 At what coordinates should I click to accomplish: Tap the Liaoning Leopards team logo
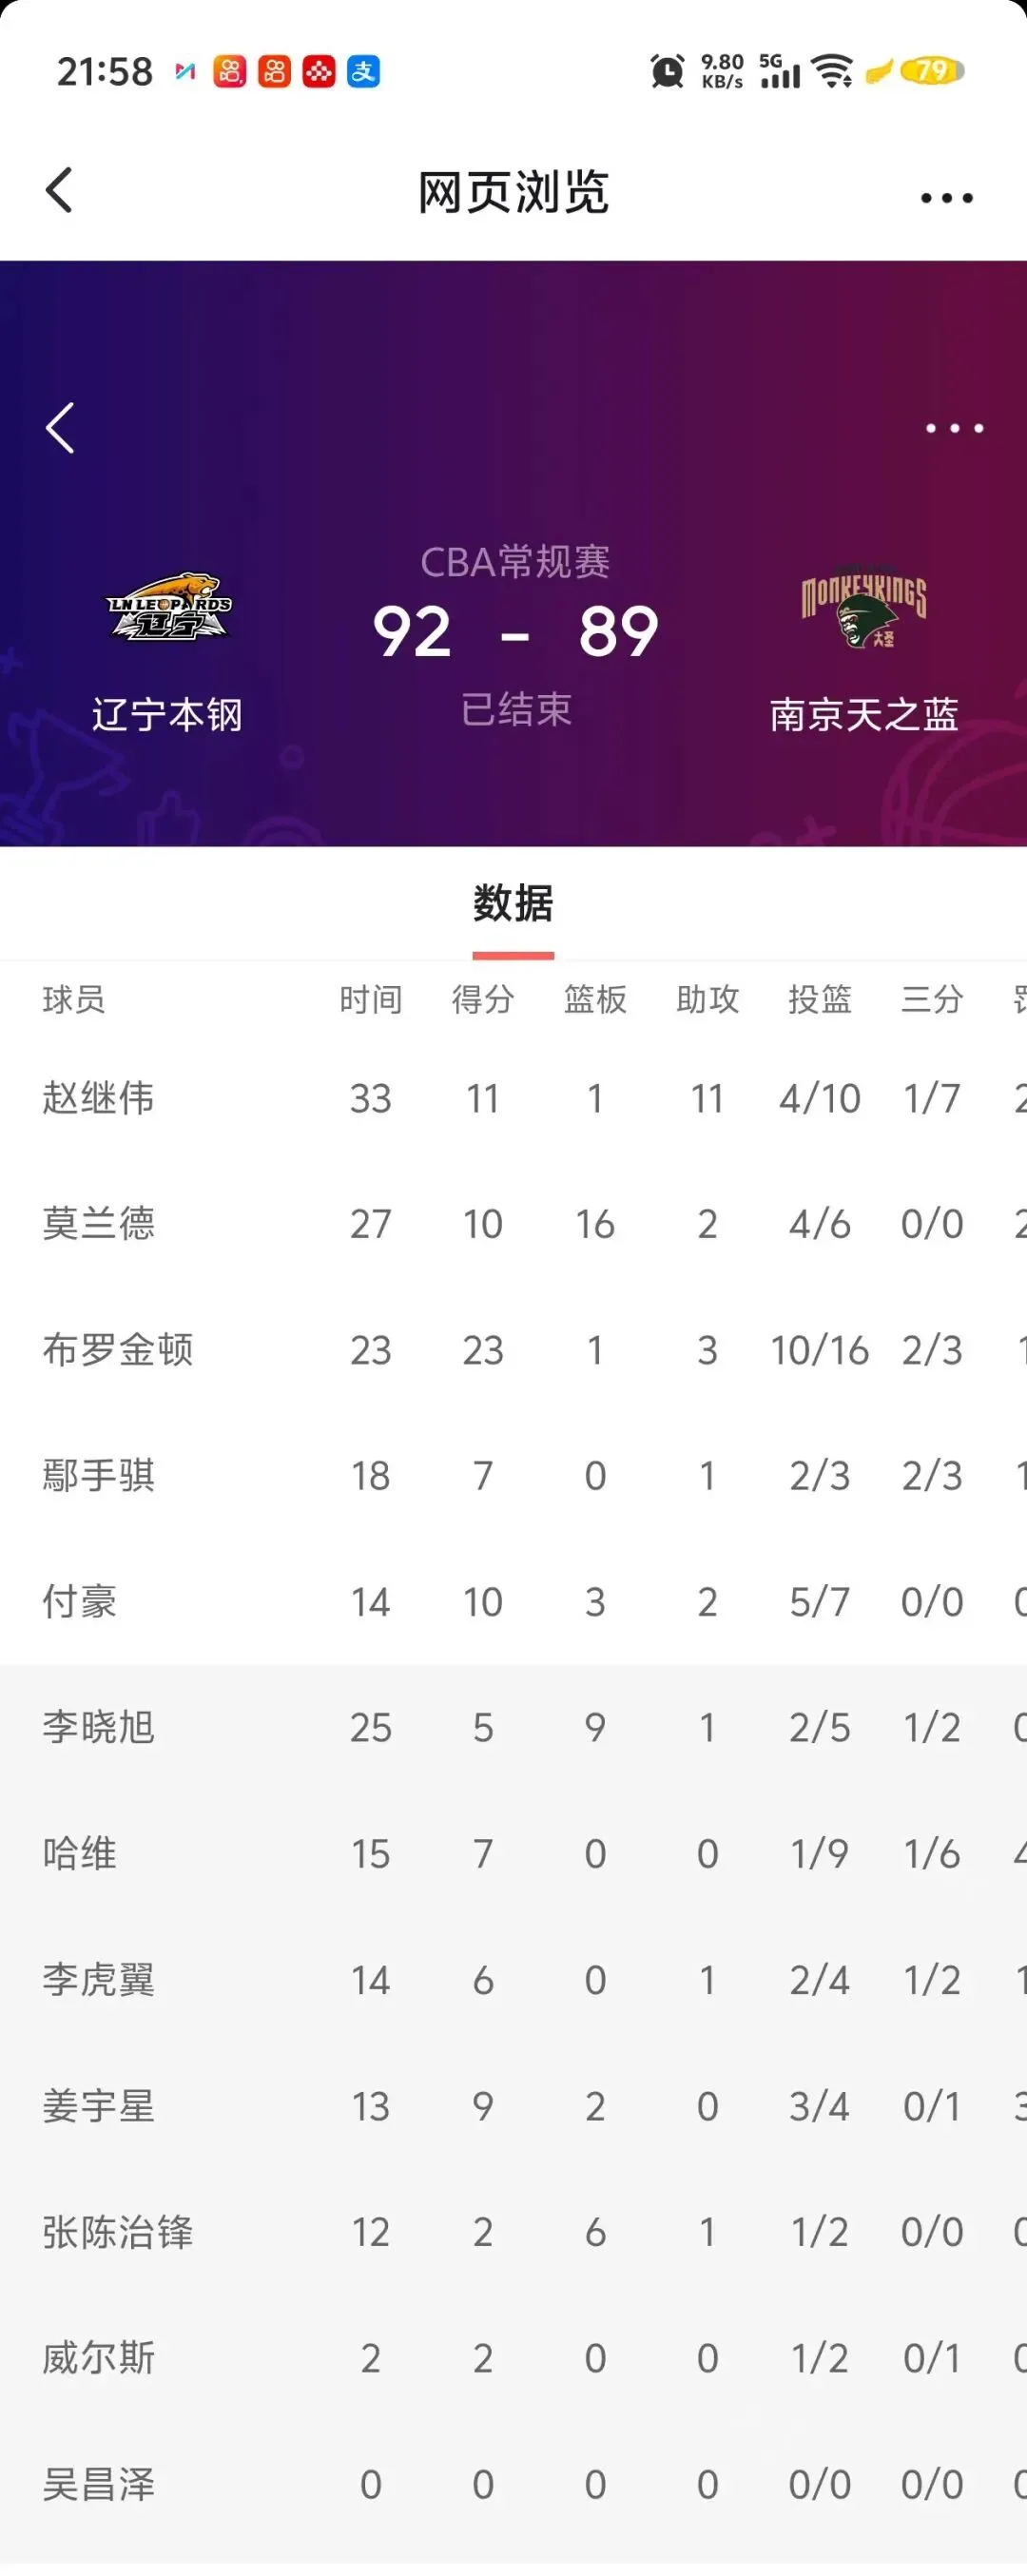click(x=169, y=608)
